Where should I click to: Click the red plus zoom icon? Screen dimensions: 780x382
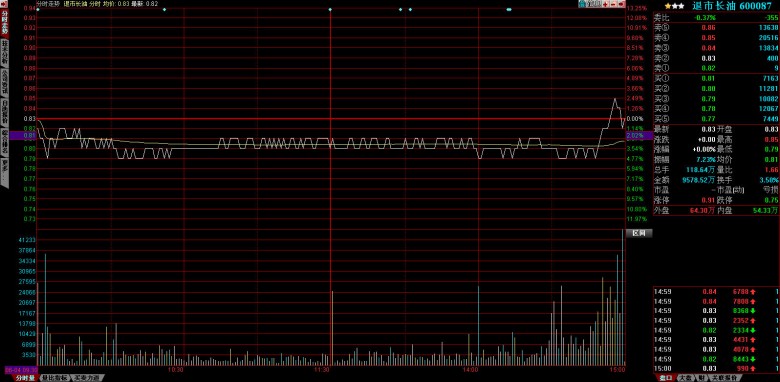(x=605, y=4)
